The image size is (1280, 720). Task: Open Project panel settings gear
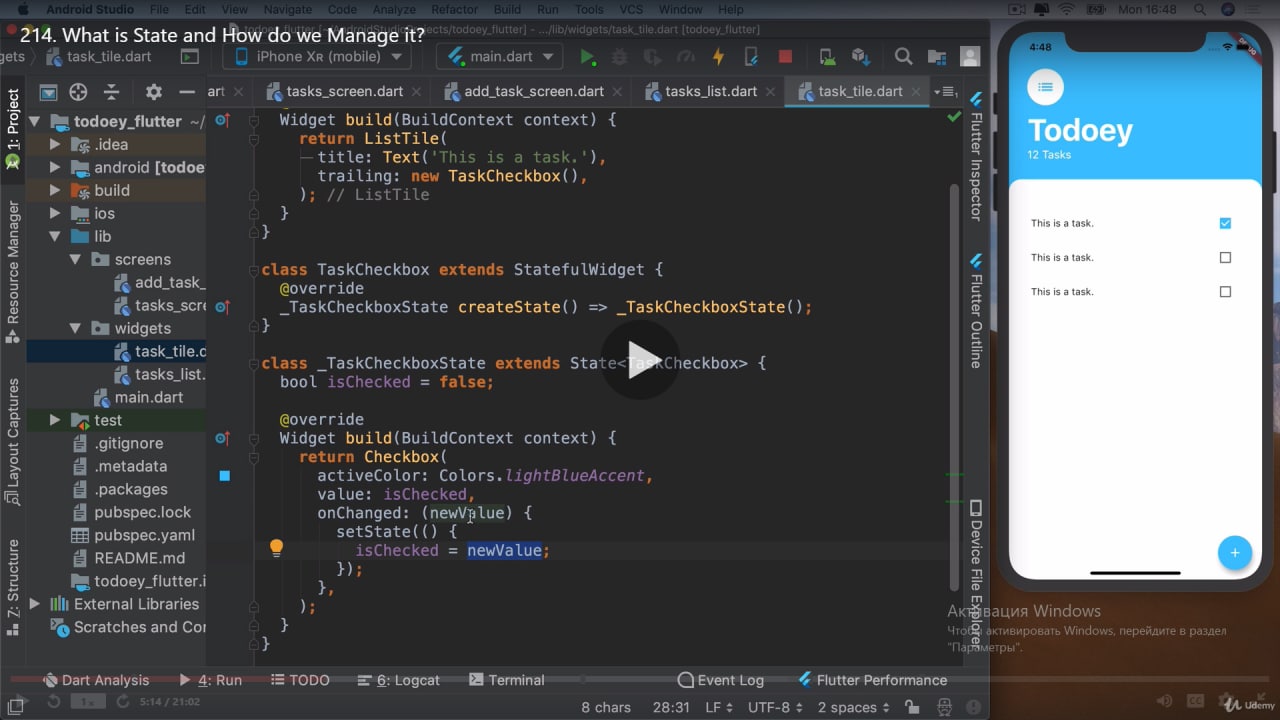153,92
